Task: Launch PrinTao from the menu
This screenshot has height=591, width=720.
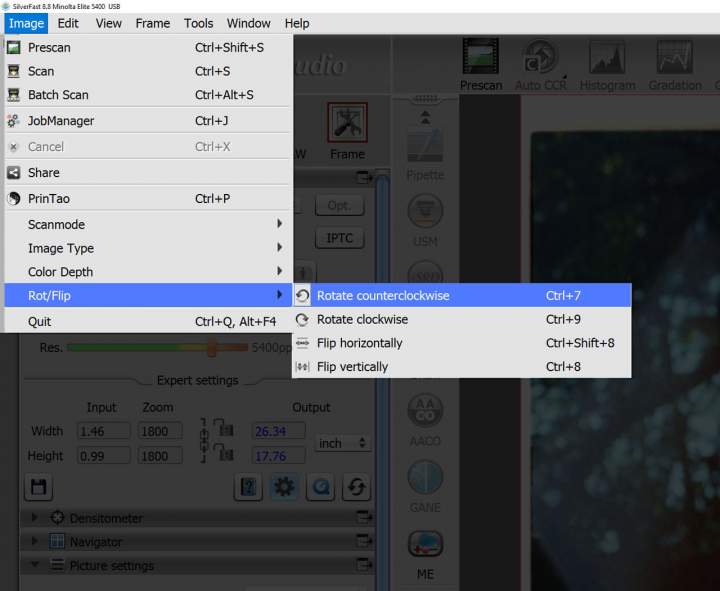Action: (148, 199)
